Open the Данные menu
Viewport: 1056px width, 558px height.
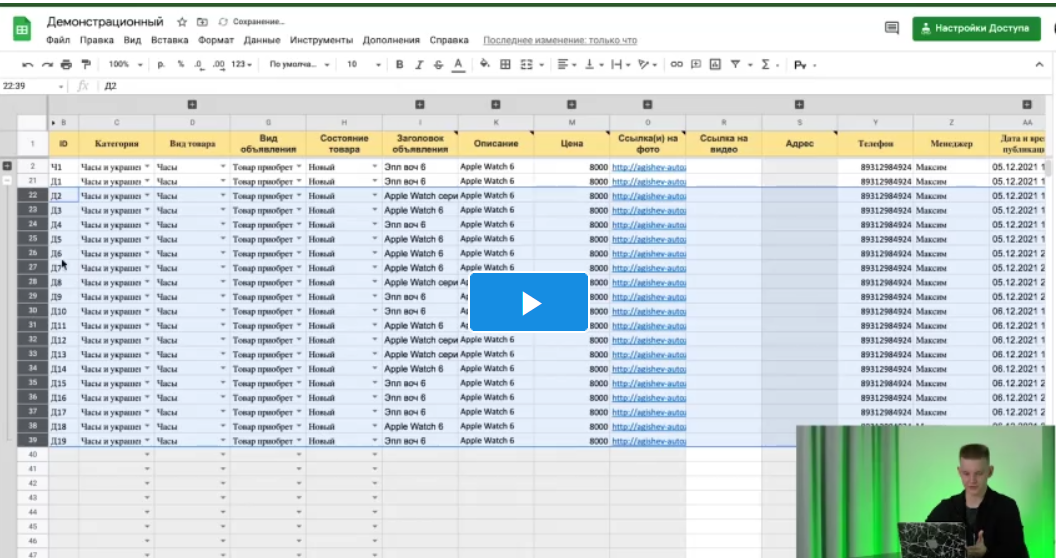click(x=262, y=40)
